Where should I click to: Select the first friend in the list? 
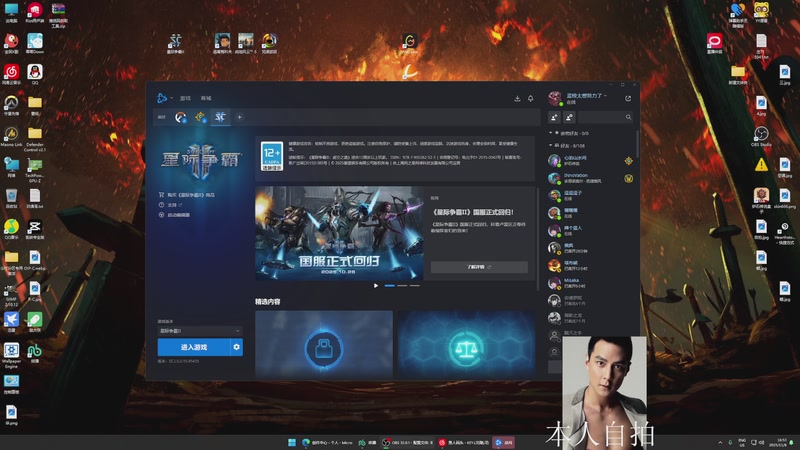click(591, 161)
